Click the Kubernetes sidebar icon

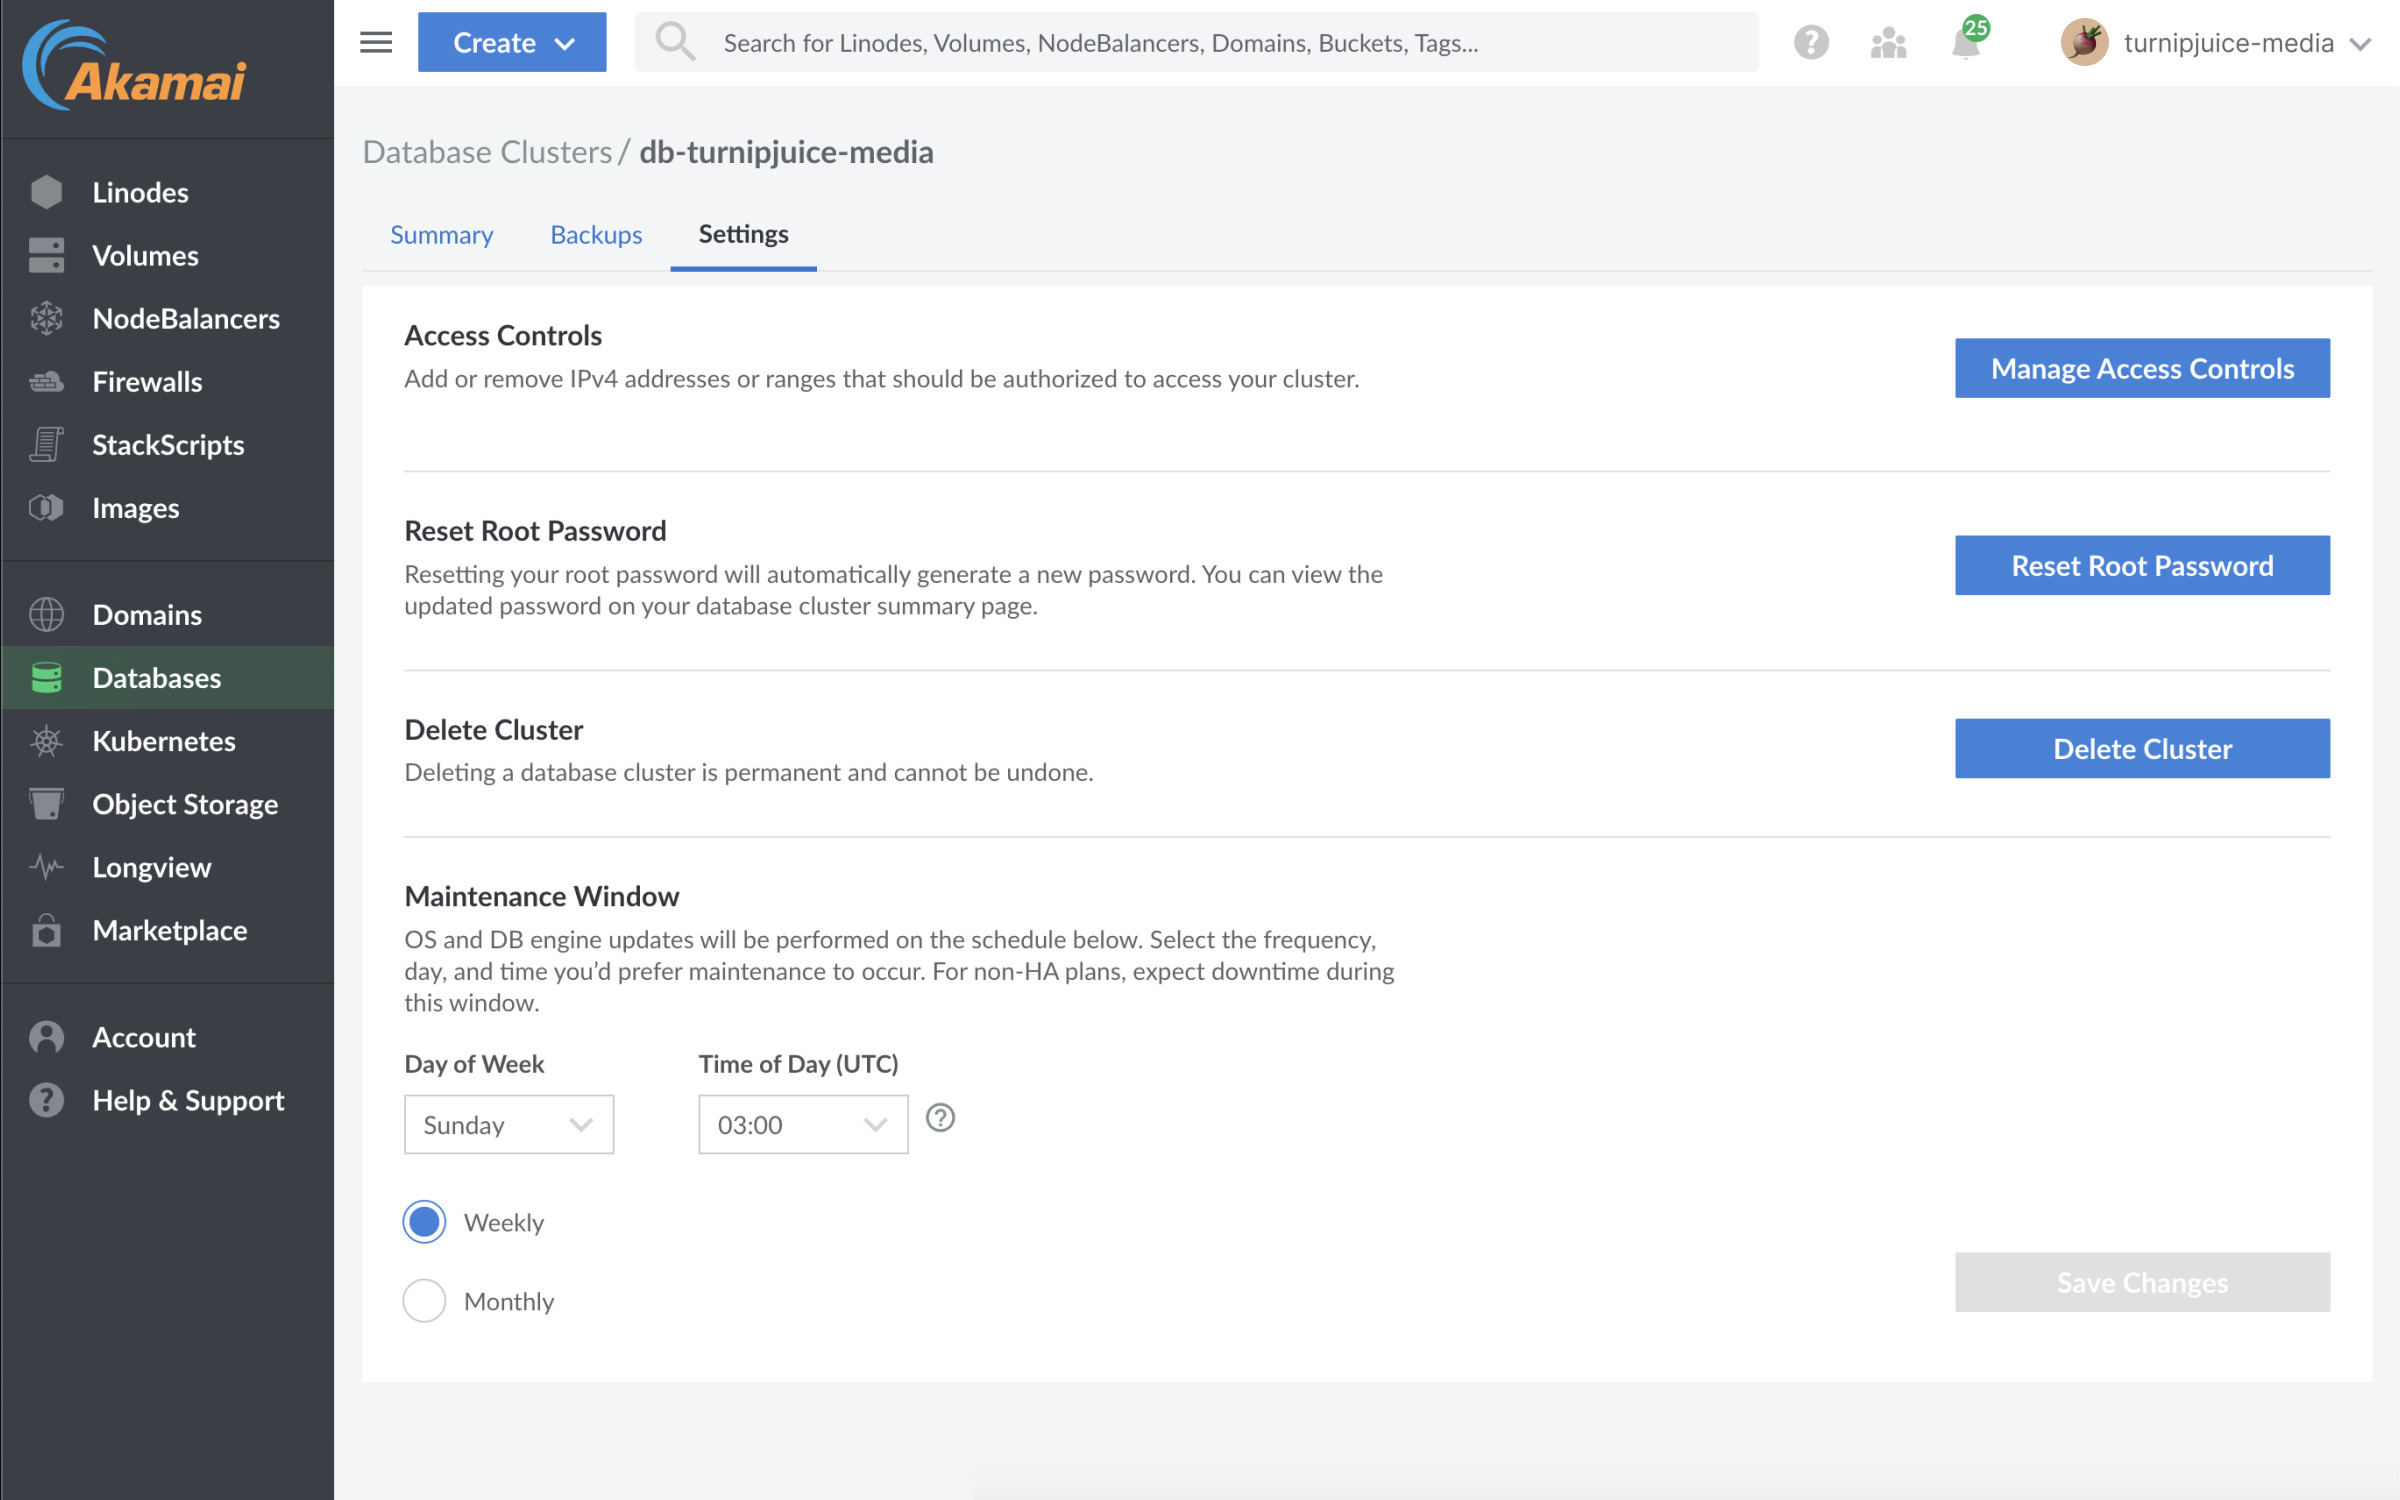tap(47, 740)
